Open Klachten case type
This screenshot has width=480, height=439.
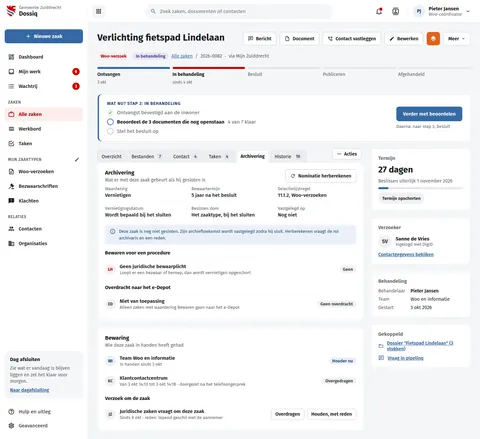(x=44, y=201)
